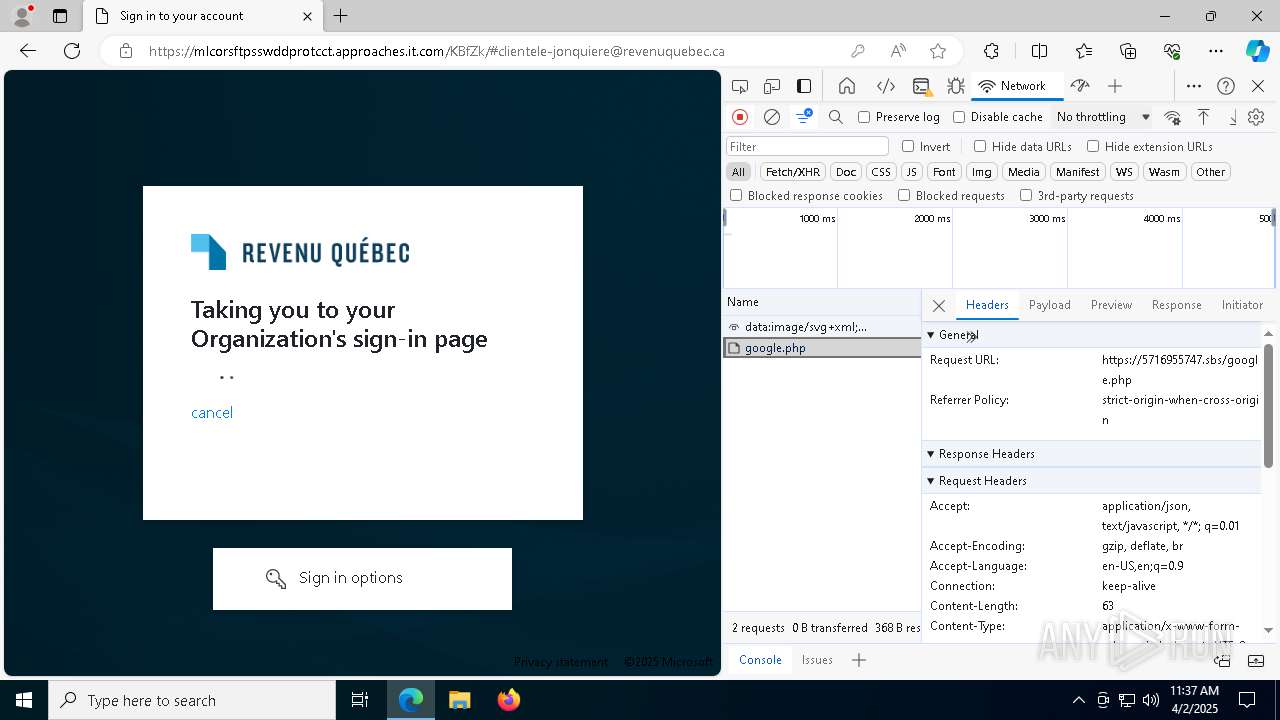This screenshot has height=720, width=1280.
Task: Clear the network log
Action: coord(772,117)
